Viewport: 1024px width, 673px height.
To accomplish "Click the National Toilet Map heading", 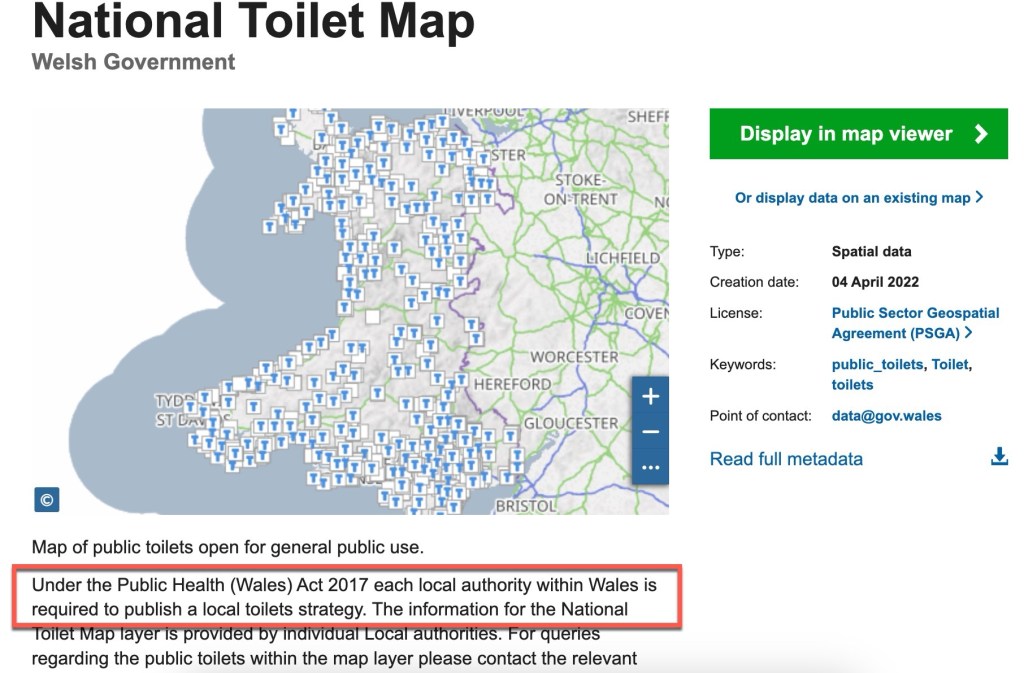I will [x=253, y=23].
